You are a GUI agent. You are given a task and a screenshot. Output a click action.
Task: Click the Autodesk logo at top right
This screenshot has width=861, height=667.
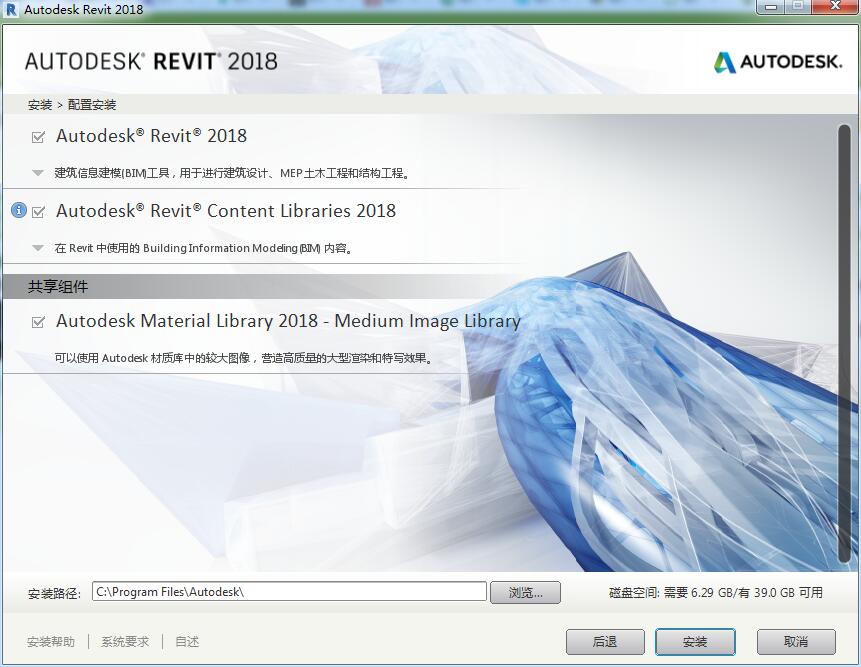tap(777, 60)
